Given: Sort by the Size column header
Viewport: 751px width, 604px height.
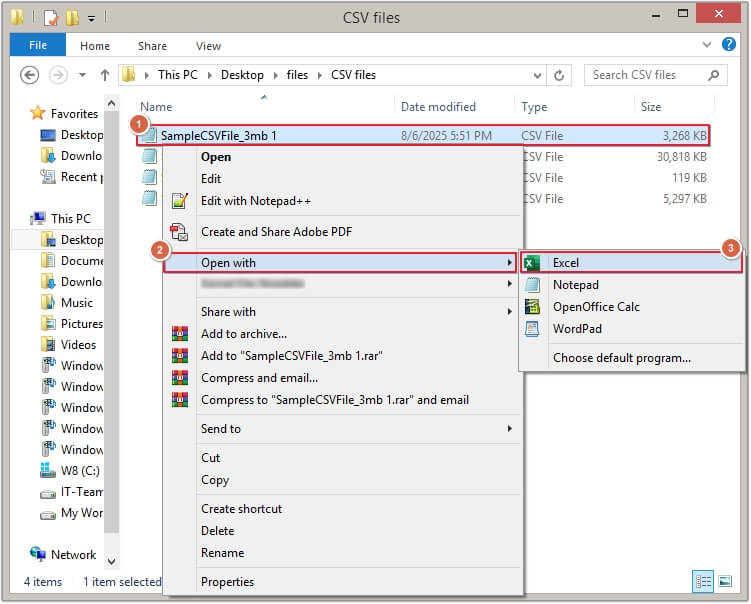Looking at the screenshot, I should [650, 107].
